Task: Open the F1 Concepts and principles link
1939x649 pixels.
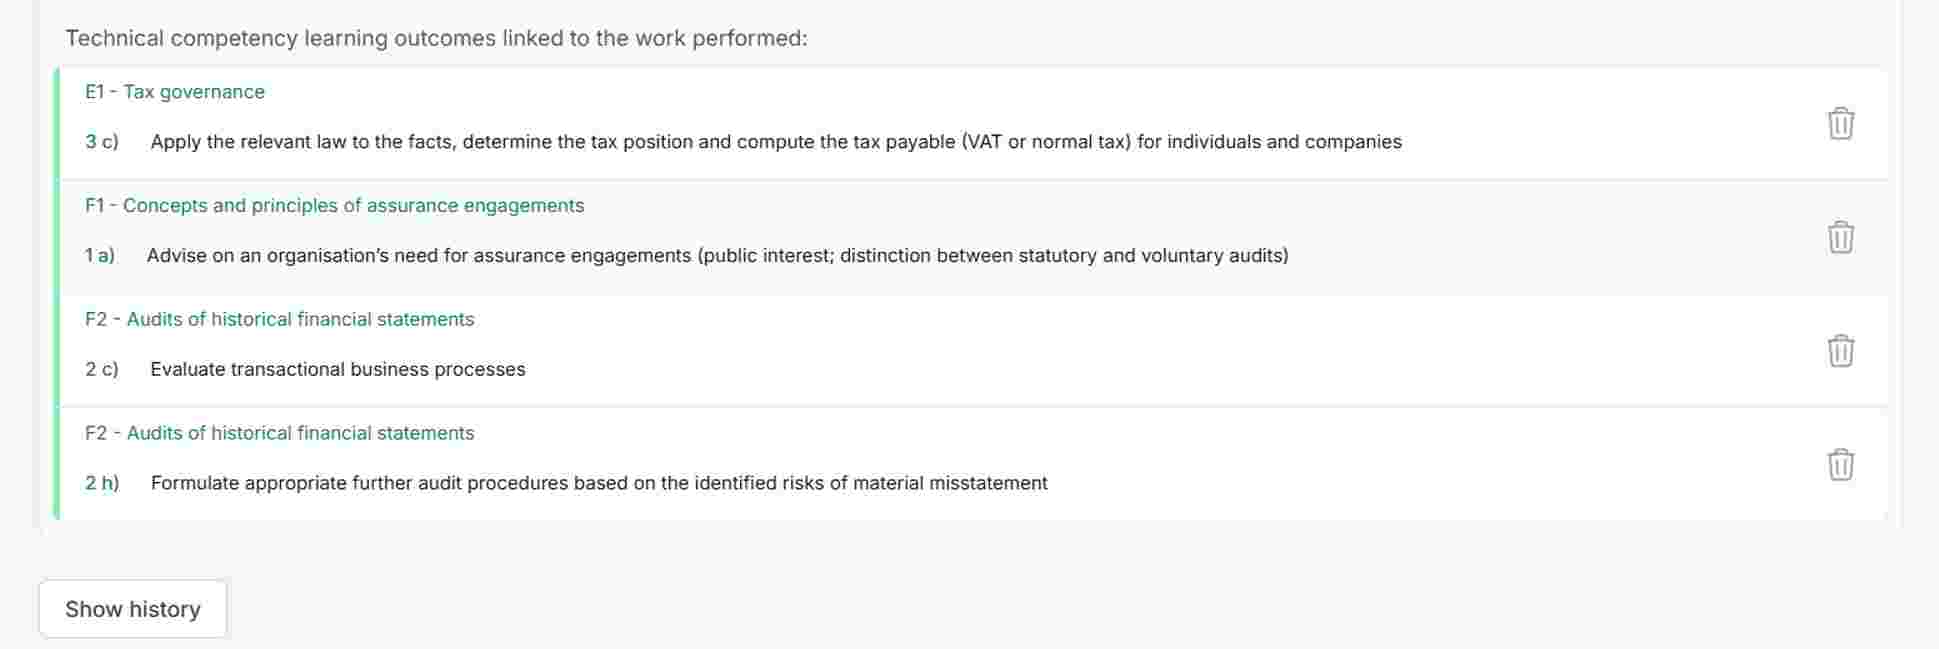Action: coord(334,205)
